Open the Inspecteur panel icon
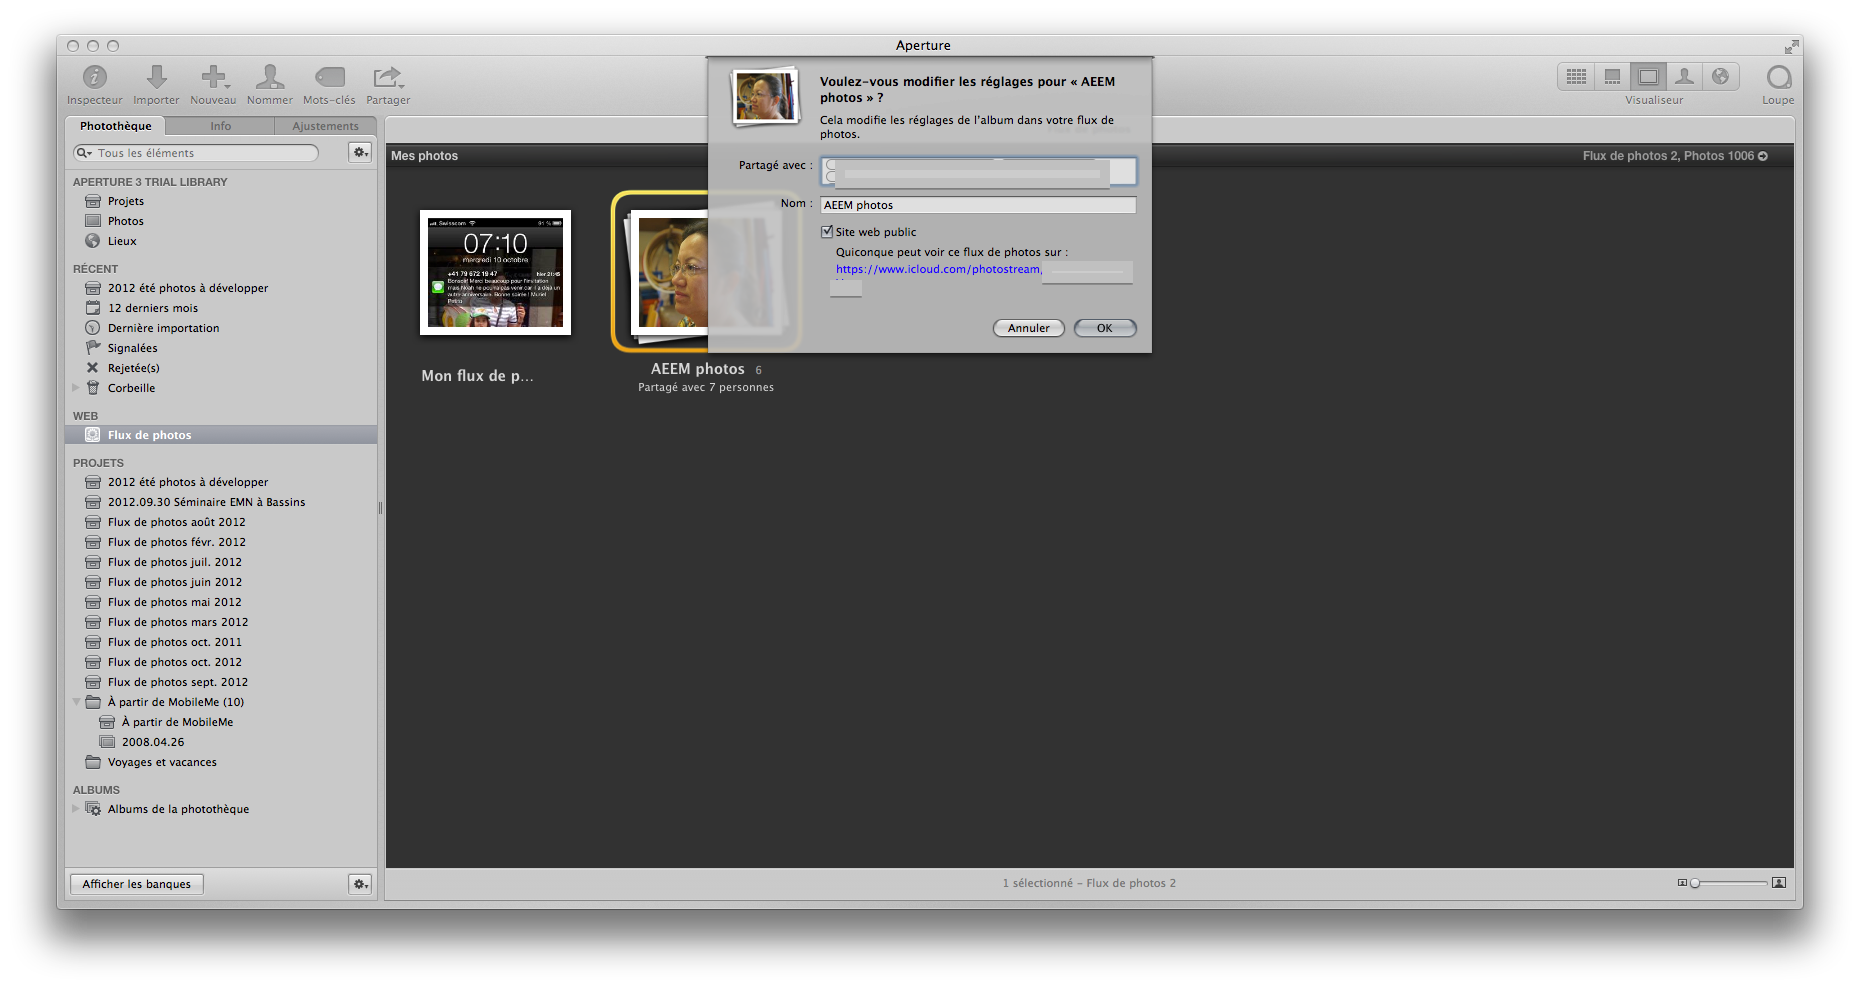Image resolution: width=1860 pixels, height=988 pixels. tap(94, 77)
